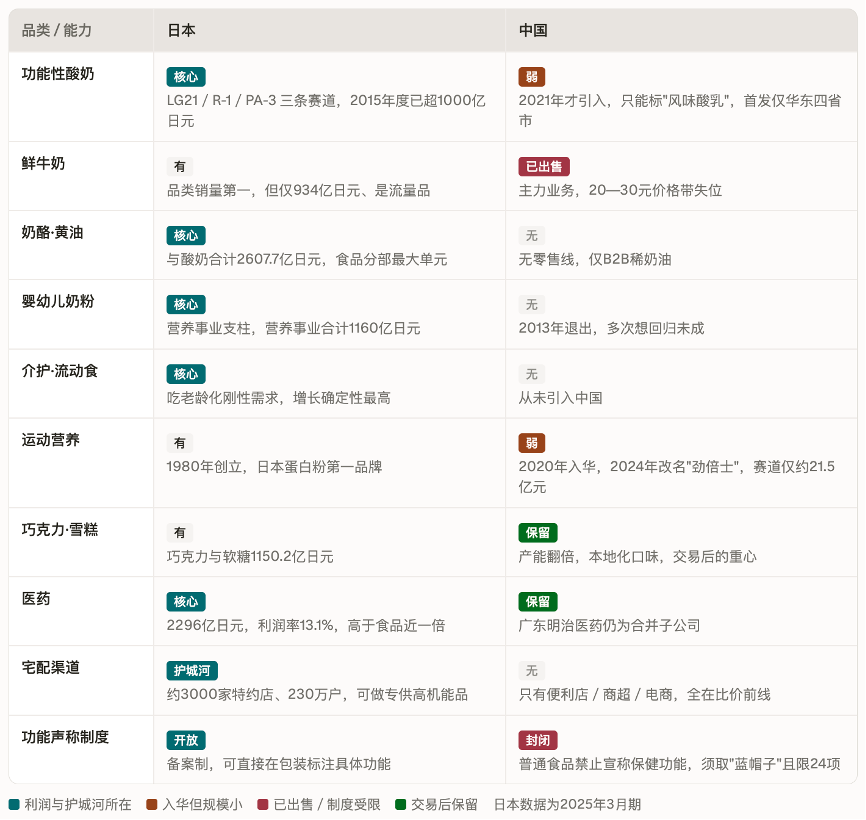866x820 pixels.
Task: Click the 核心 badge in 婴幼儿奶粉 row
Action: (x=186, y=305)
